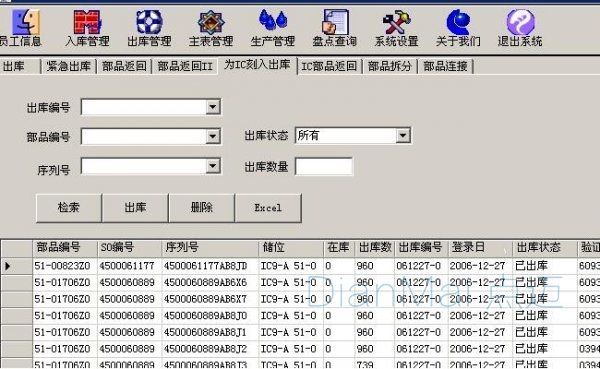The height and width of the screenshot is (369, 600).
Task: Expand the 出库编号 dropdown arrow
Action: (212, 107)
